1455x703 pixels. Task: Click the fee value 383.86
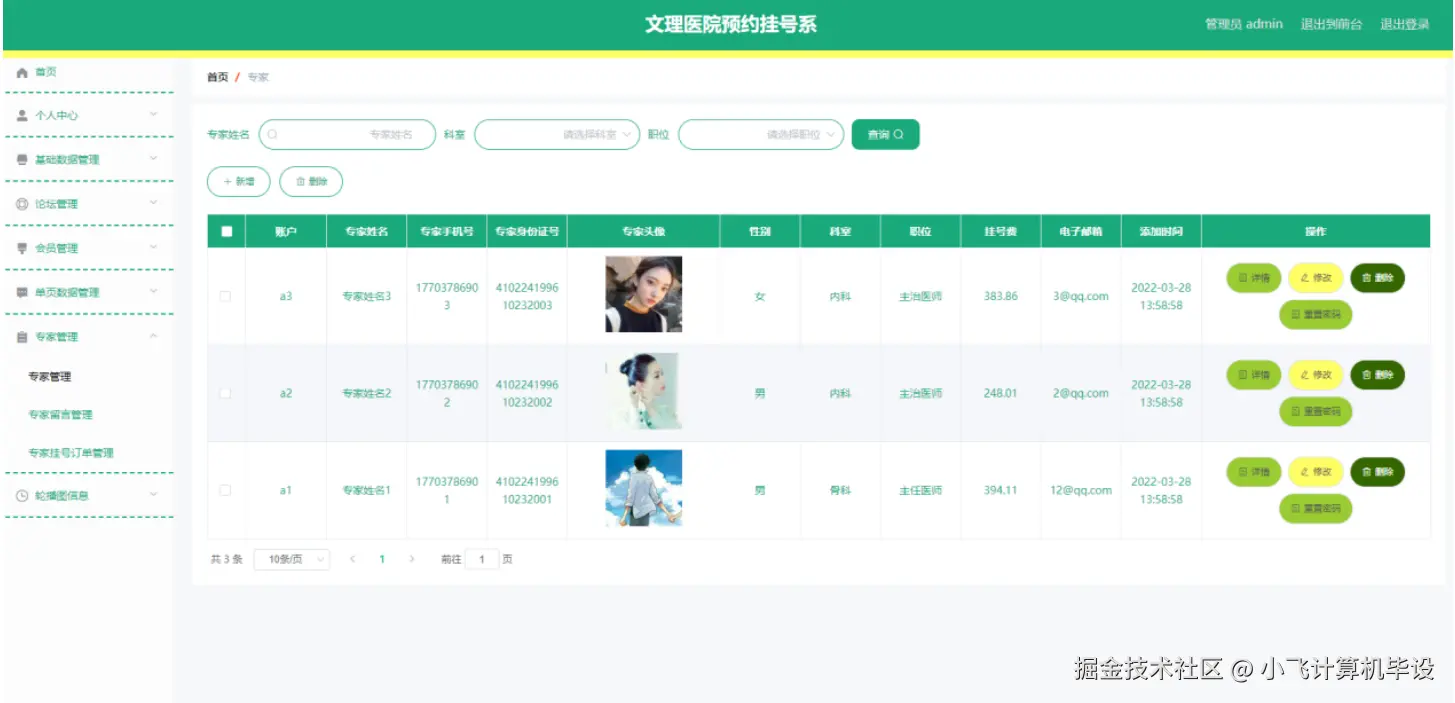point(1000,297)
